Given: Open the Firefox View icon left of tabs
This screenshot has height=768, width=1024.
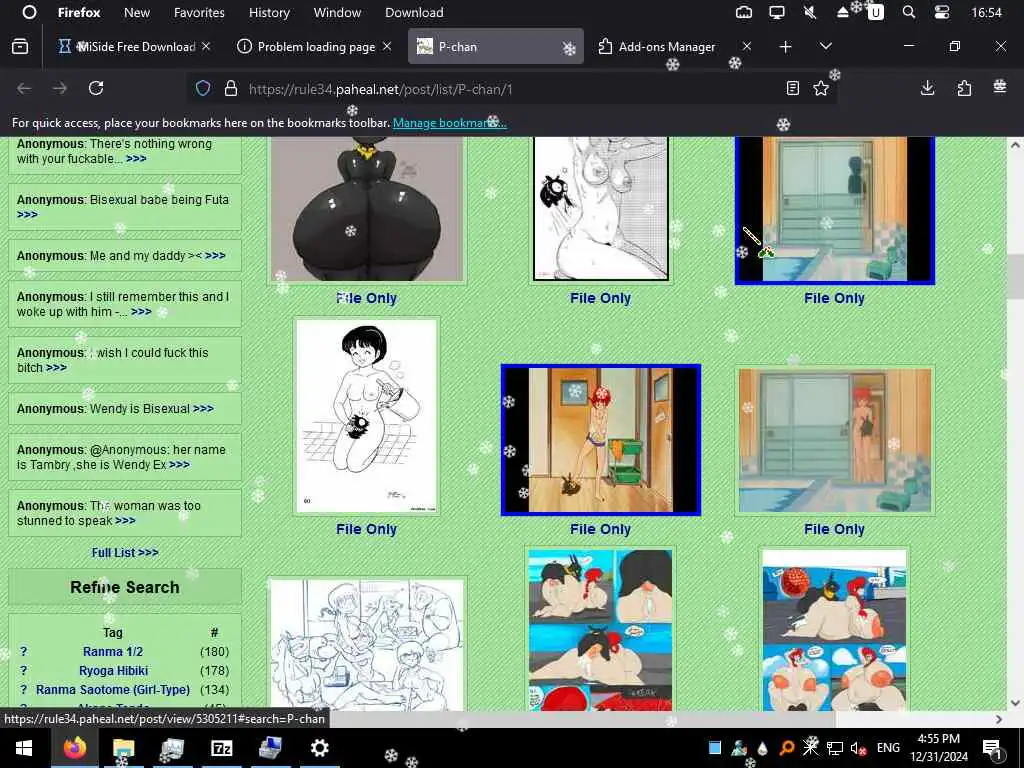Looking at the screenshot, I should tap(20, 46).
